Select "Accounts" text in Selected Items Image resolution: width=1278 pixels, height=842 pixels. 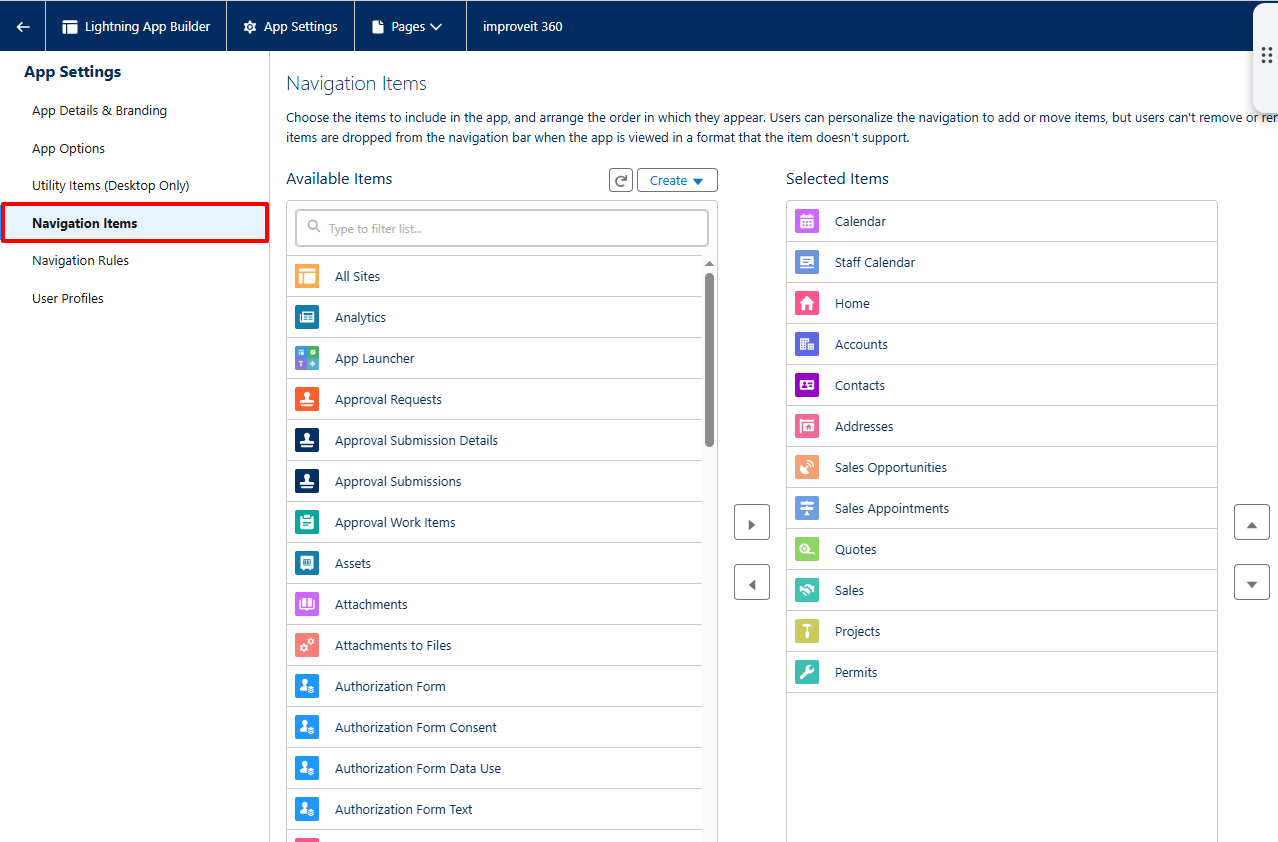(861, 344)
